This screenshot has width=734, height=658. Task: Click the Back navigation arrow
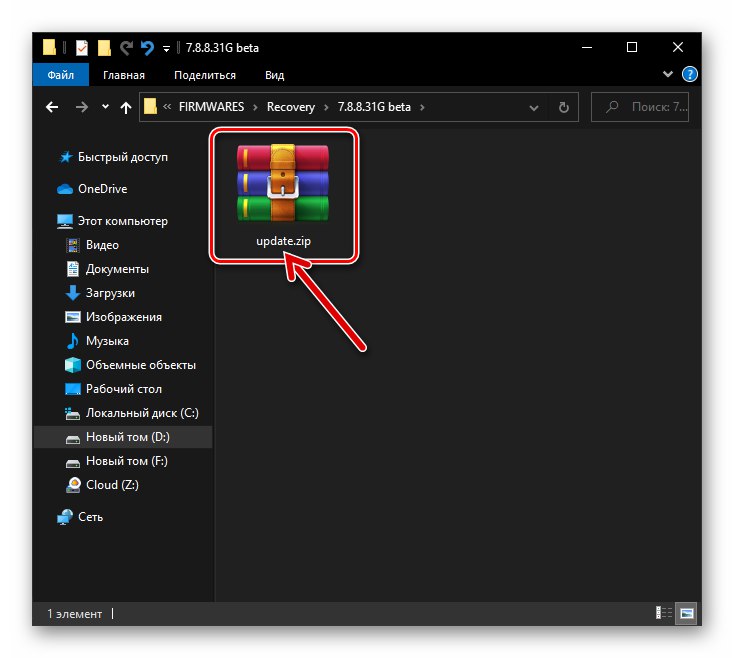click(52, 107)
